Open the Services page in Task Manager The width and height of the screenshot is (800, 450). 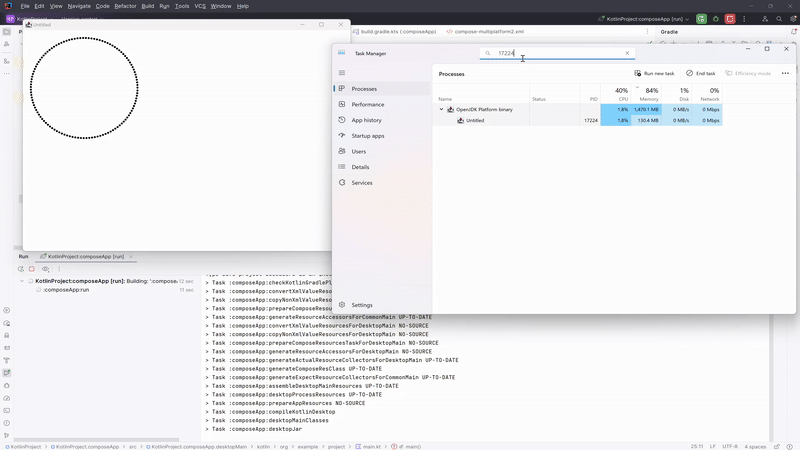(x=382, y=183)
